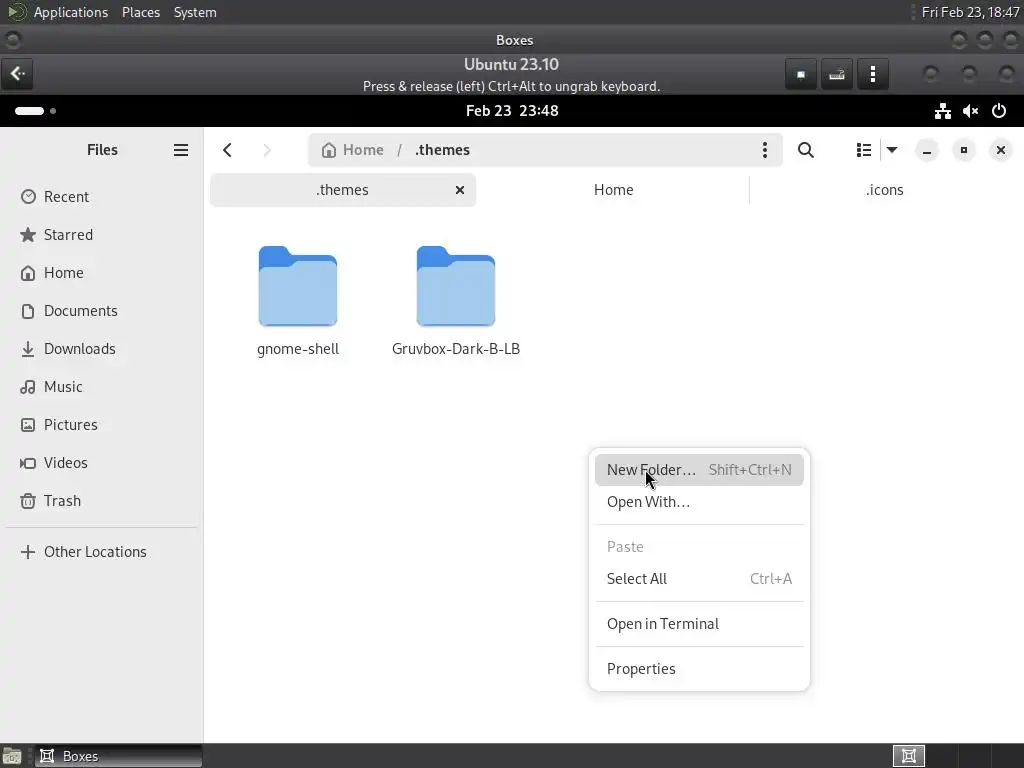Screen dimensions: 1024x768
Task: Click Boxes in the taskbar
Action: [x=118, y=756]
